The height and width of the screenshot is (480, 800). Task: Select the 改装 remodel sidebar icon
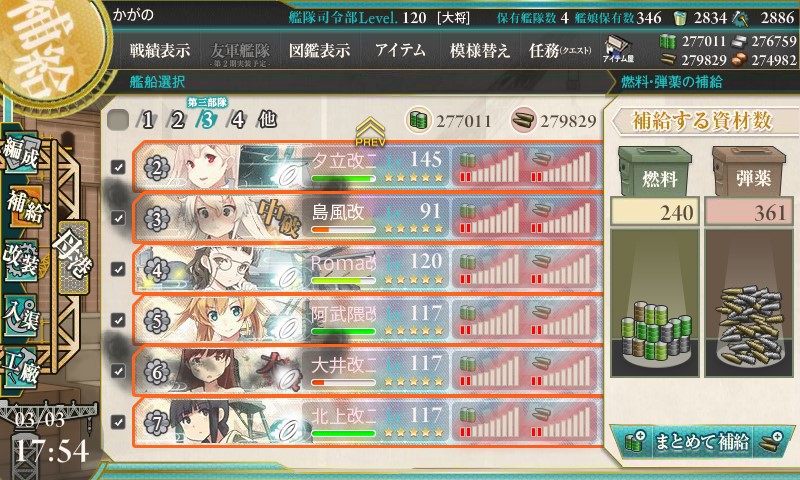[x=21, y=261]
